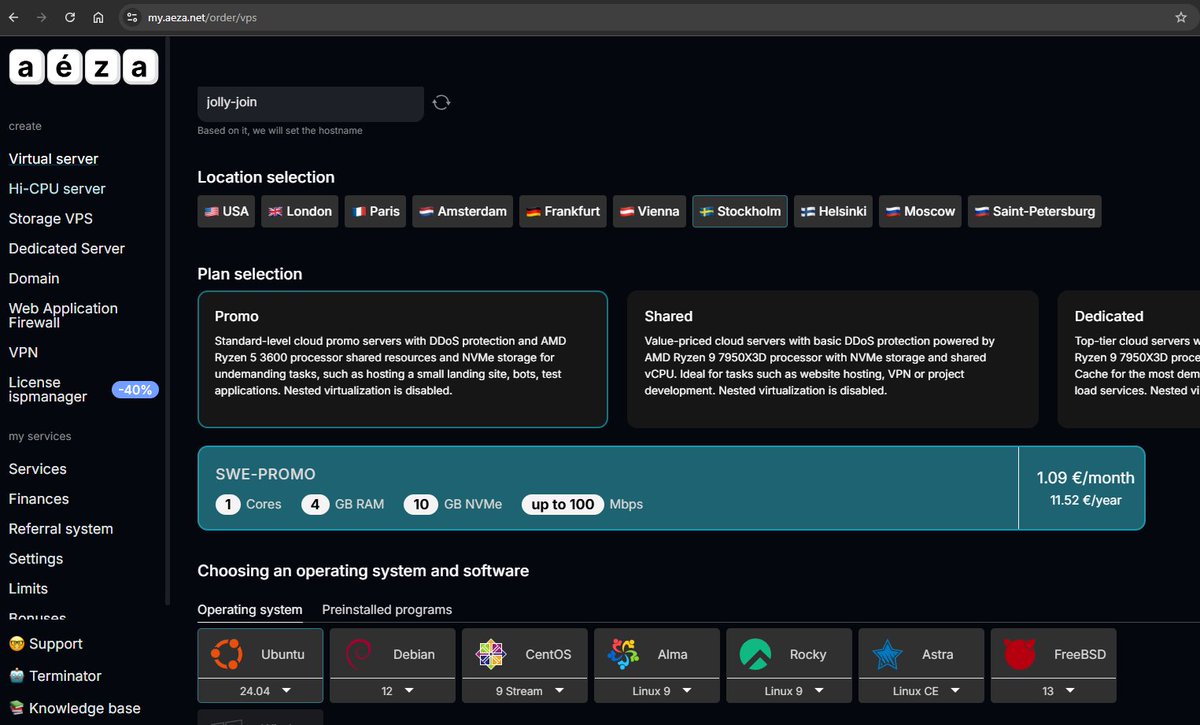
Task: Open Rocky Linux 9 version dropdown
Action: [788, 690]
